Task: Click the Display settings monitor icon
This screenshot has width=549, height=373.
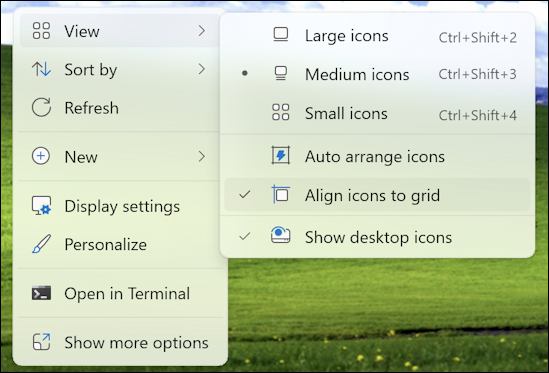Action: tap(41, 206)
